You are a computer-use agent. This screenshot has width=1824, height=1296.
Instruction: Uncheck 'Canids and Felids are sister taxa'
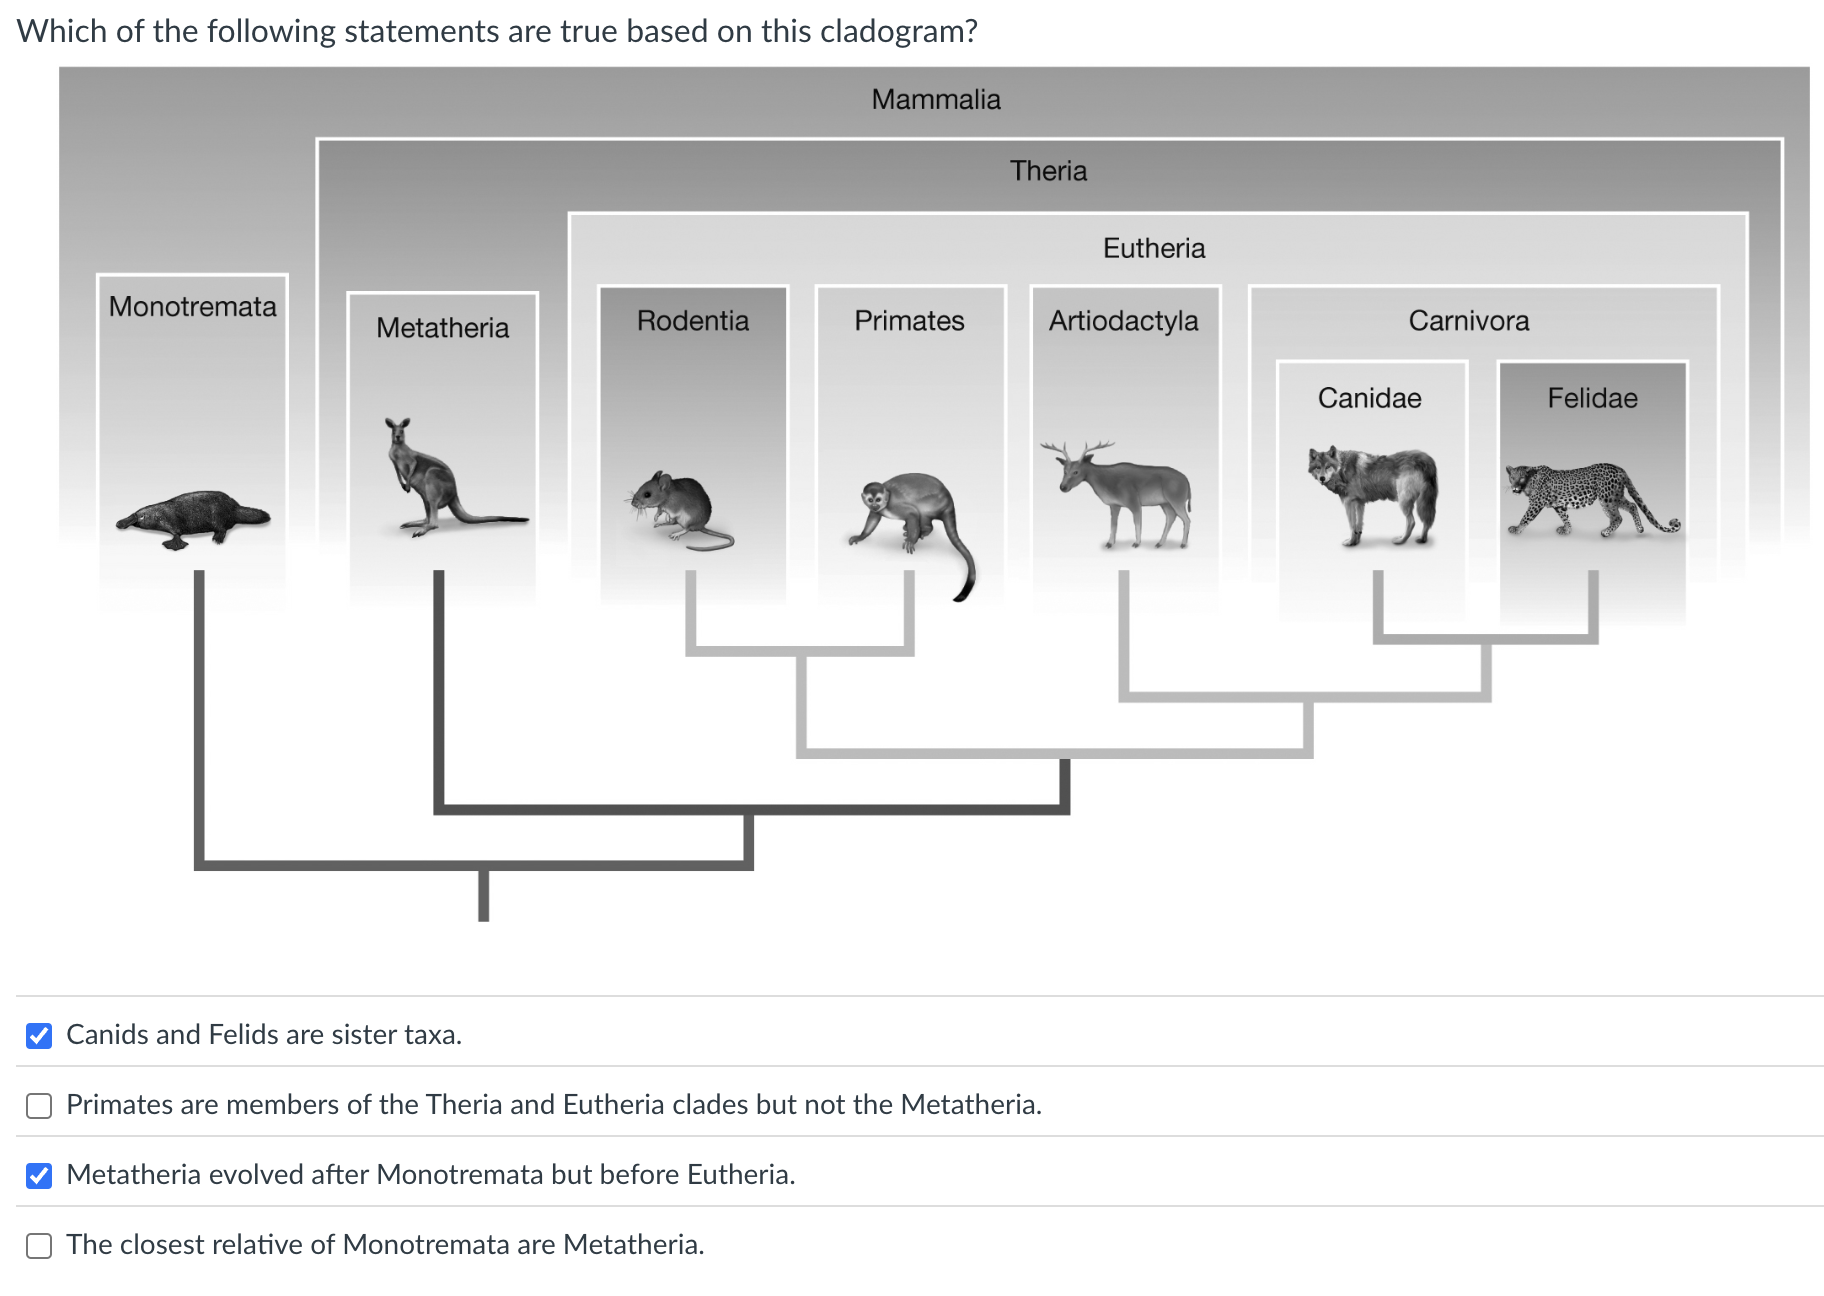[39, 1035]
